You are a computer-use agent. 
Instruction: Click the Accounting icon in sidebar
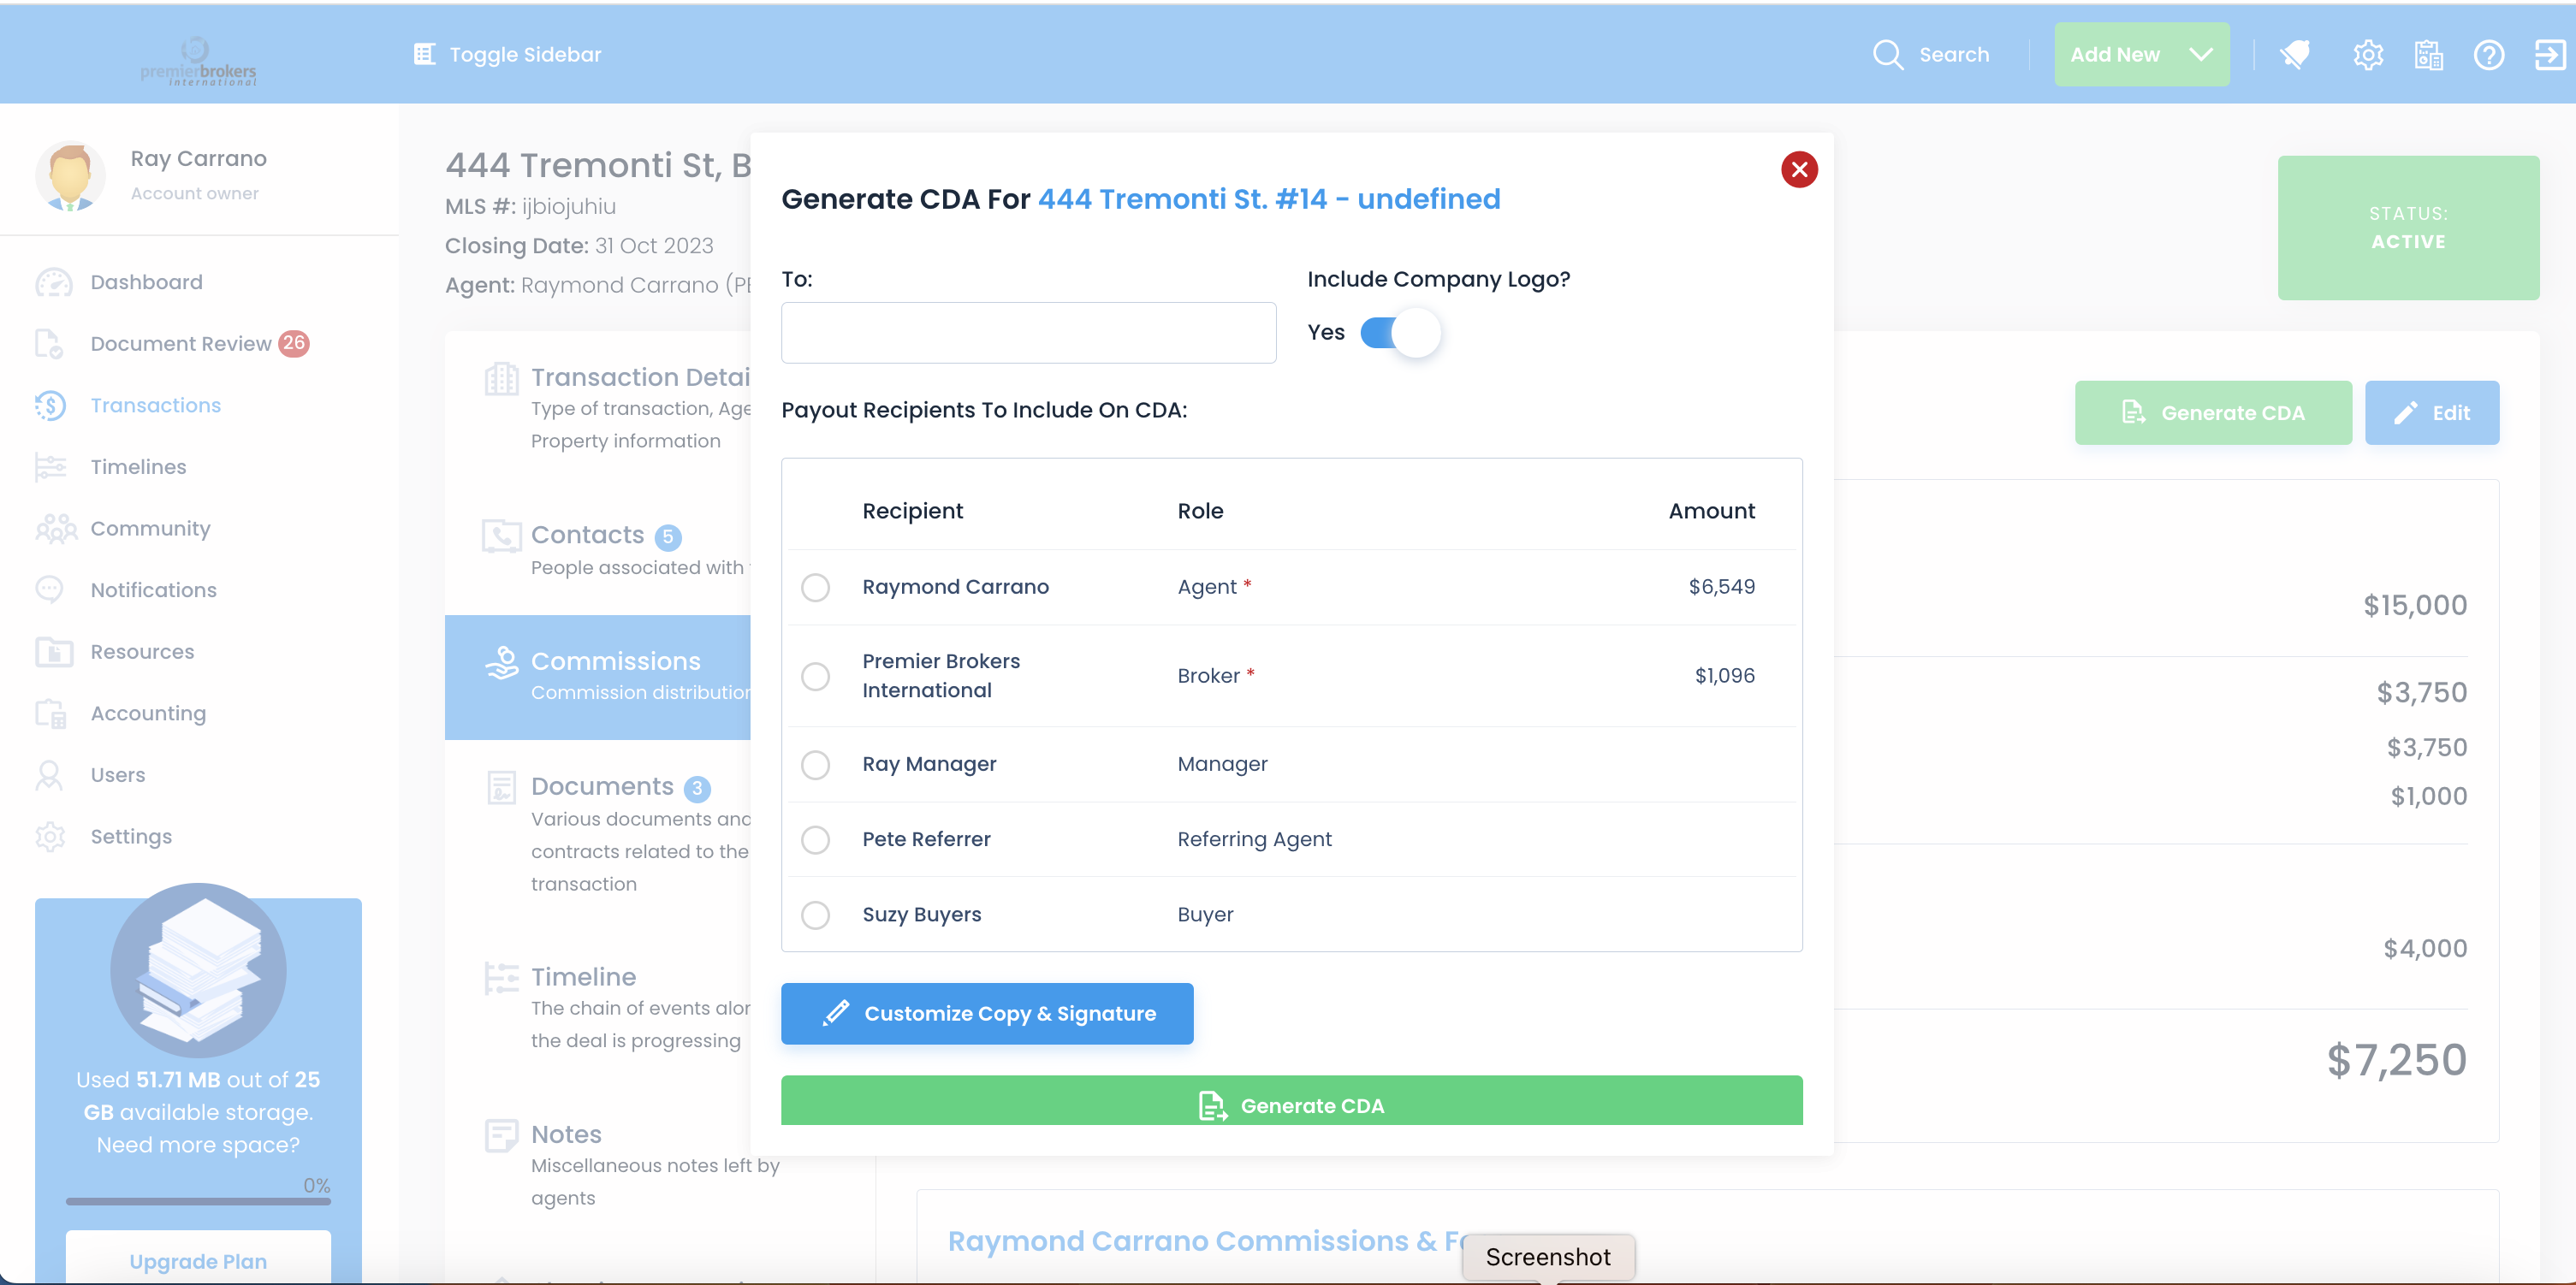pos(51,713)
